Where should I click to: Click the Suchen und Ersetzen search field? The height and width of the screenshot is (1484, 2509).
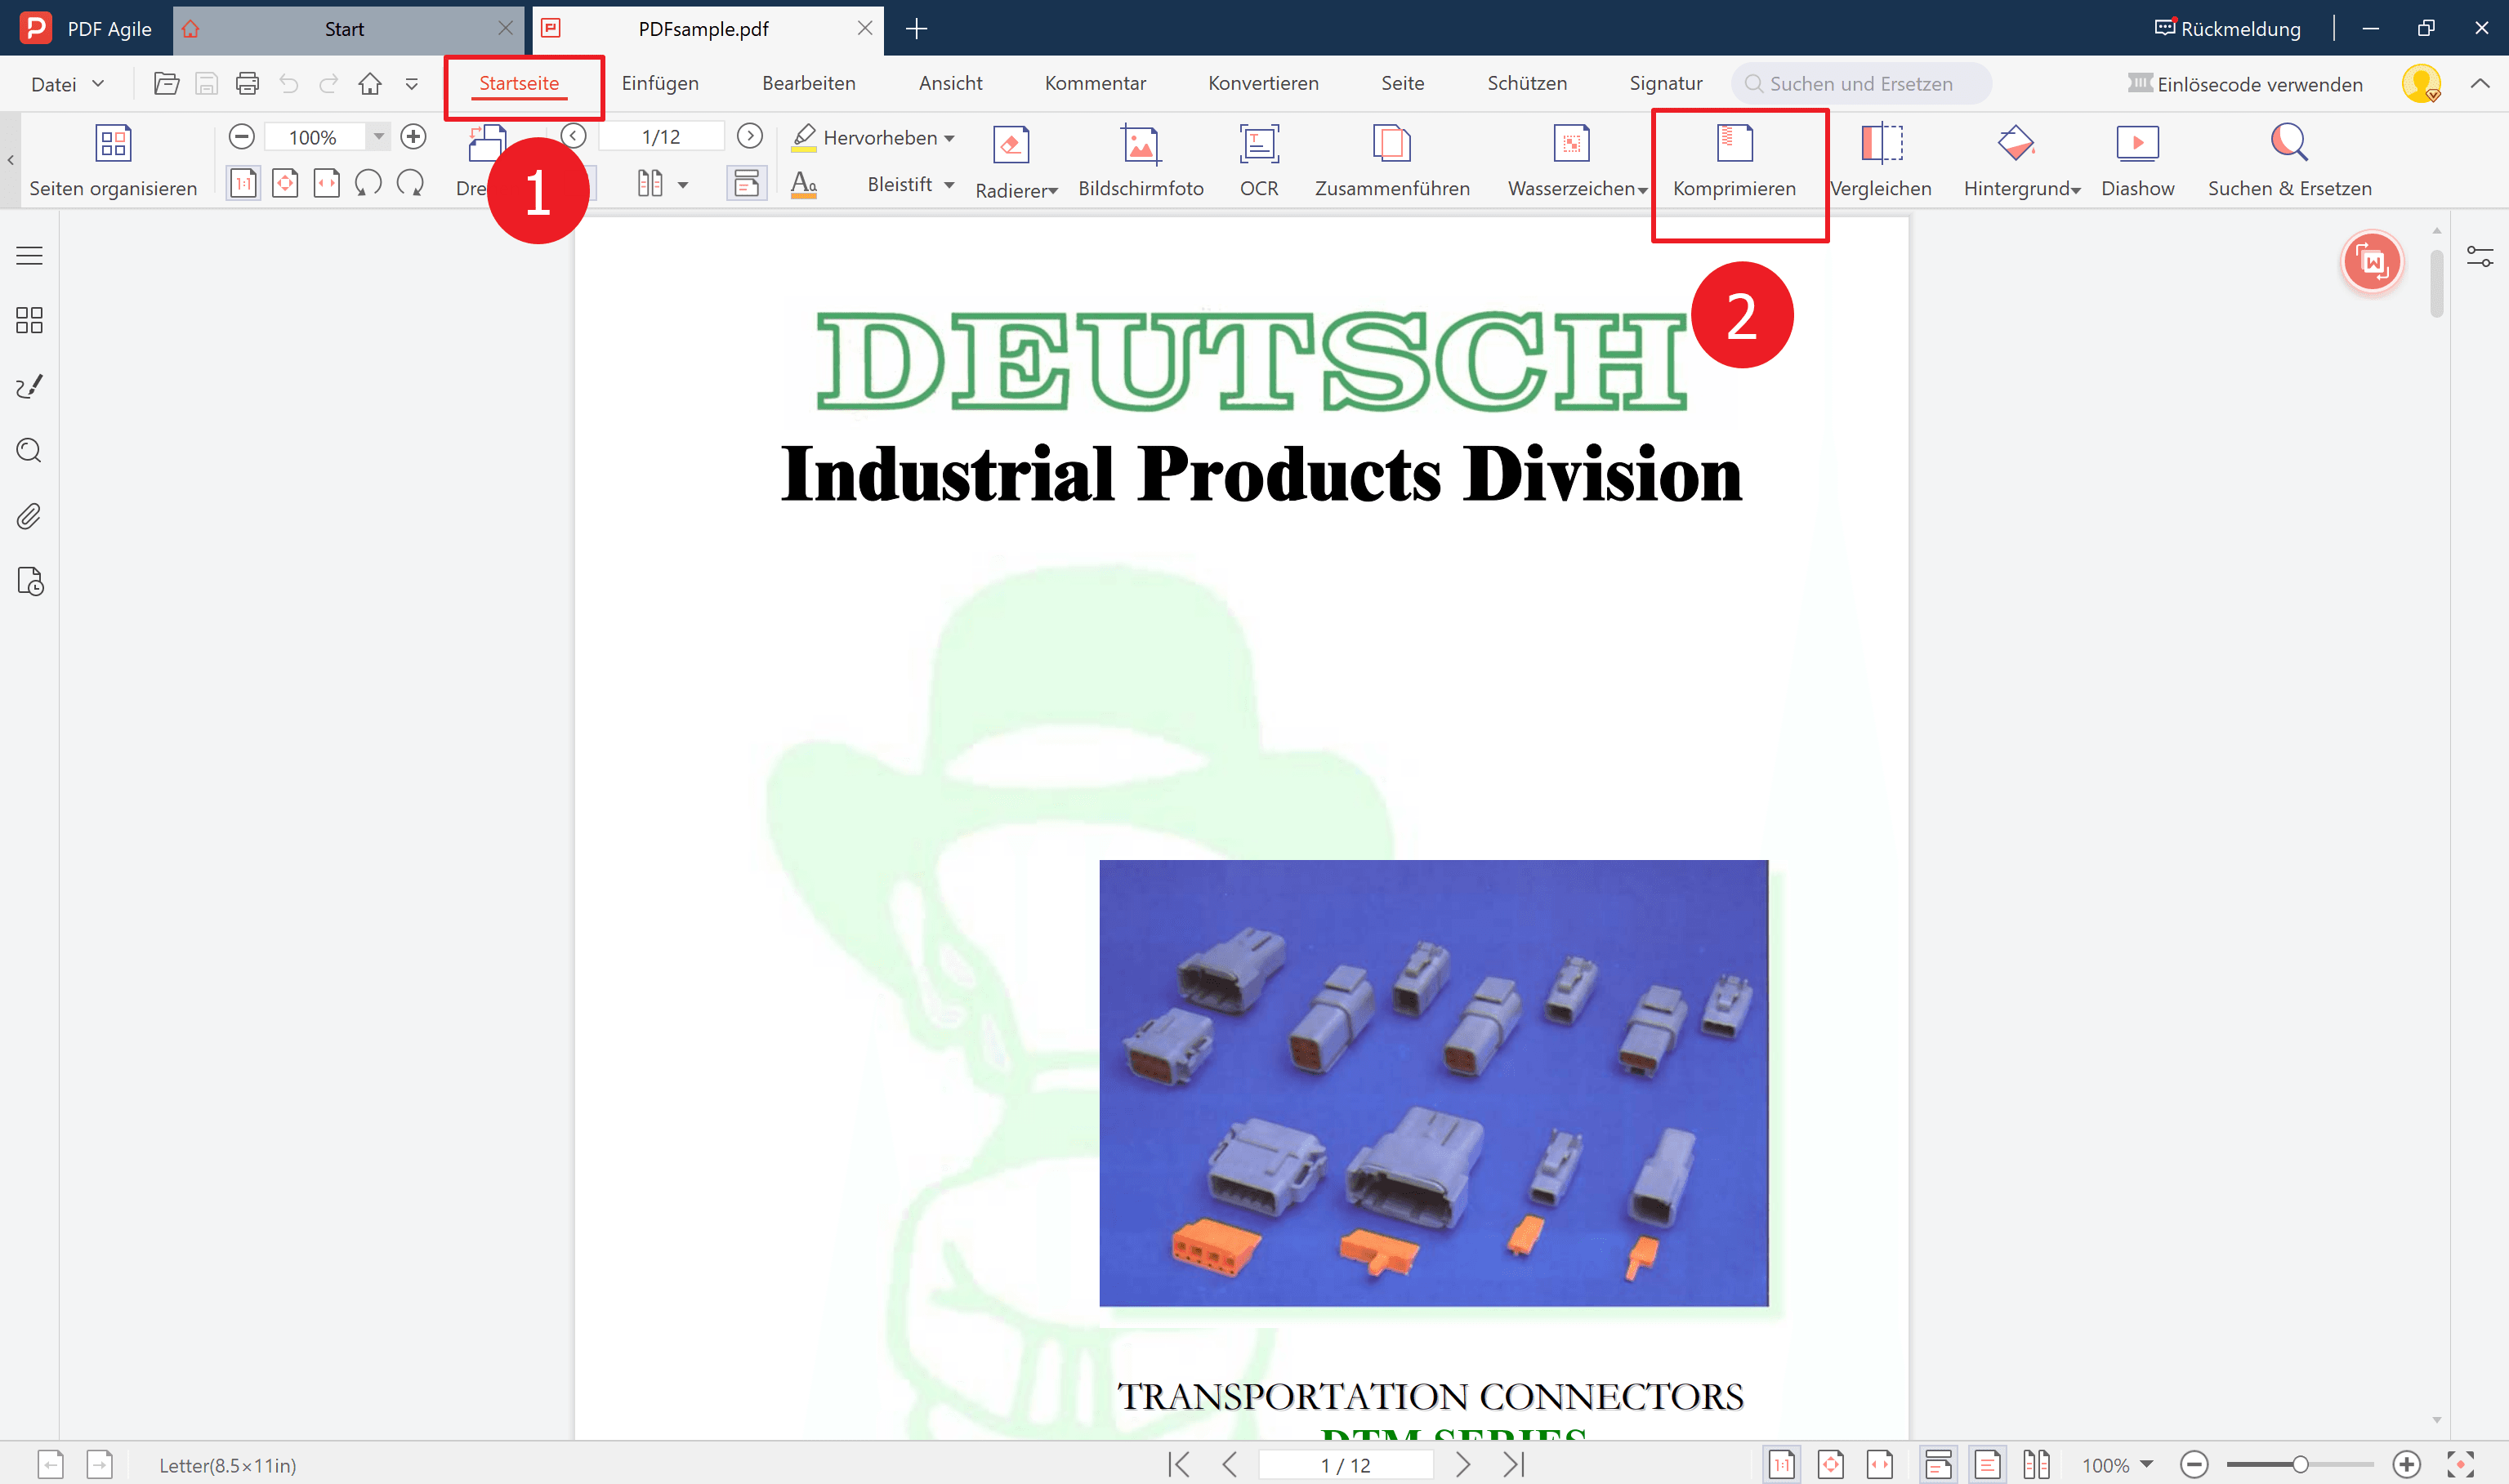(1861, 84)
